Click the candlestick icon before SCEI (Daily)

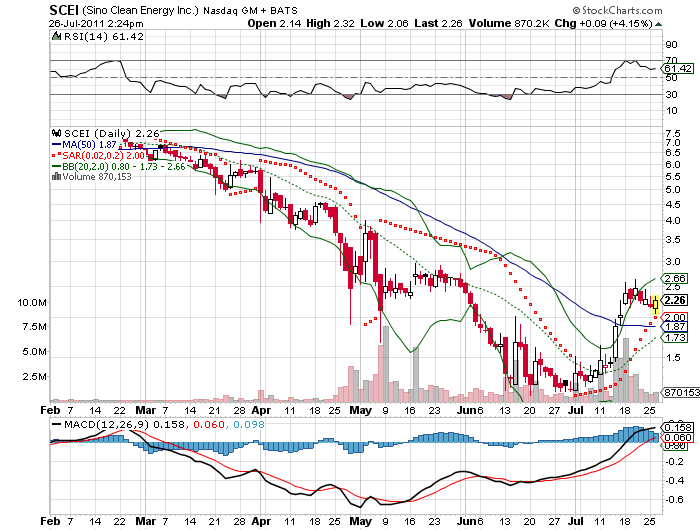pyautogui.click(x=57, y=133)
